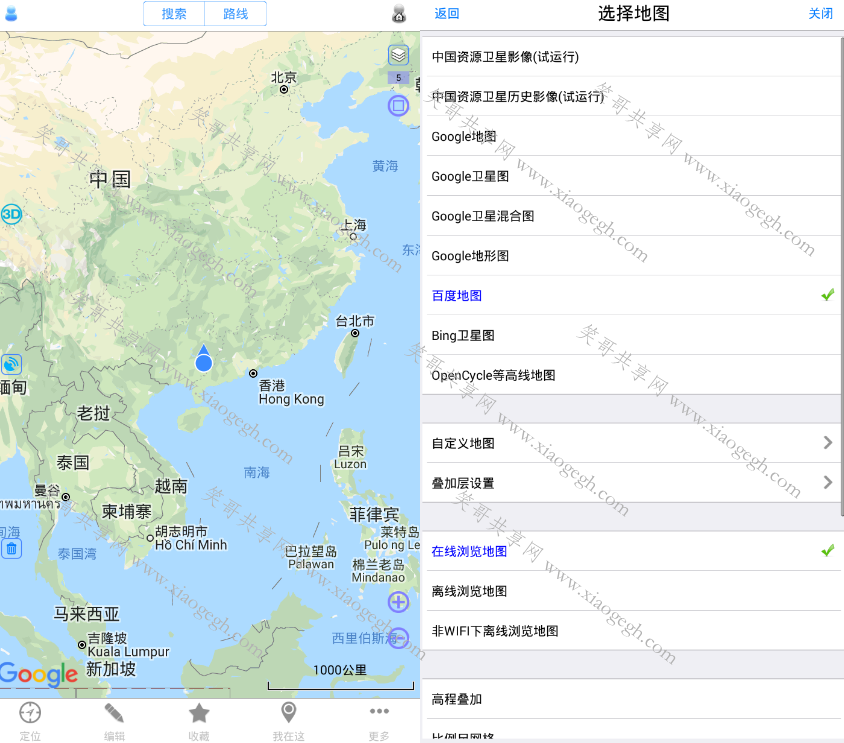Tap the 台北市 city label

(x=355, y=321)
